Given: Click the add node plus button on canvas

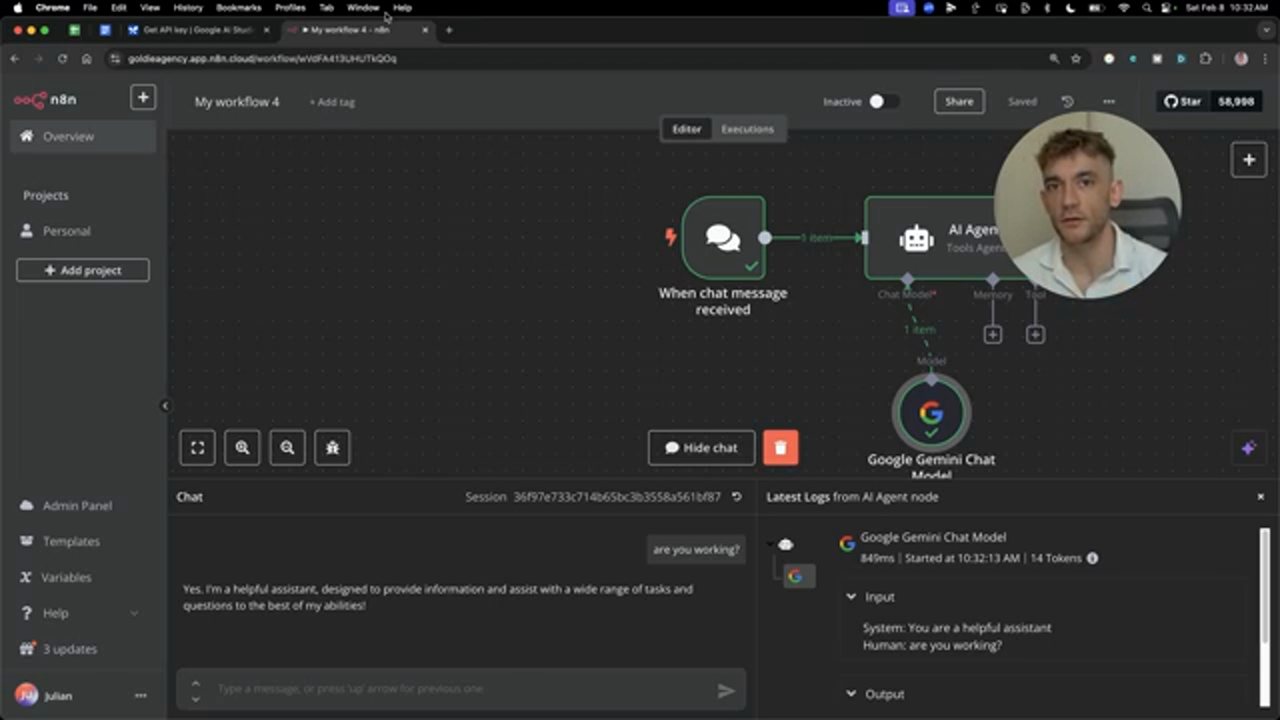Looking at the screenshot, I should [x=1249, y=160].
